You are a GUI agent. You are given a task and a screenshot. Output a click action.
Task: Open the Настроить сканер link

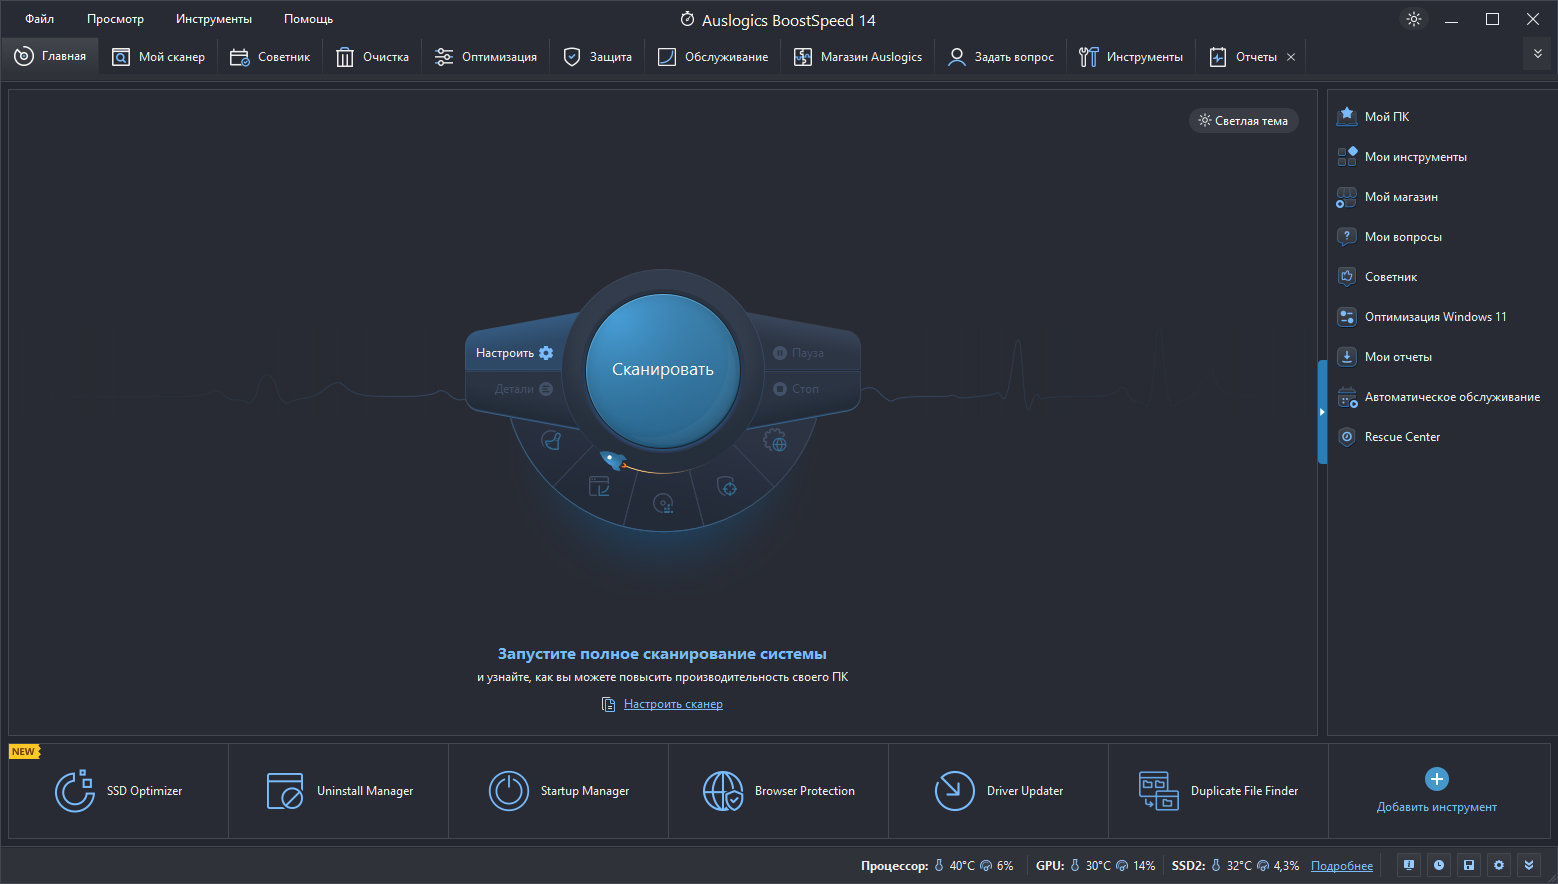click(x=673, y=704)
